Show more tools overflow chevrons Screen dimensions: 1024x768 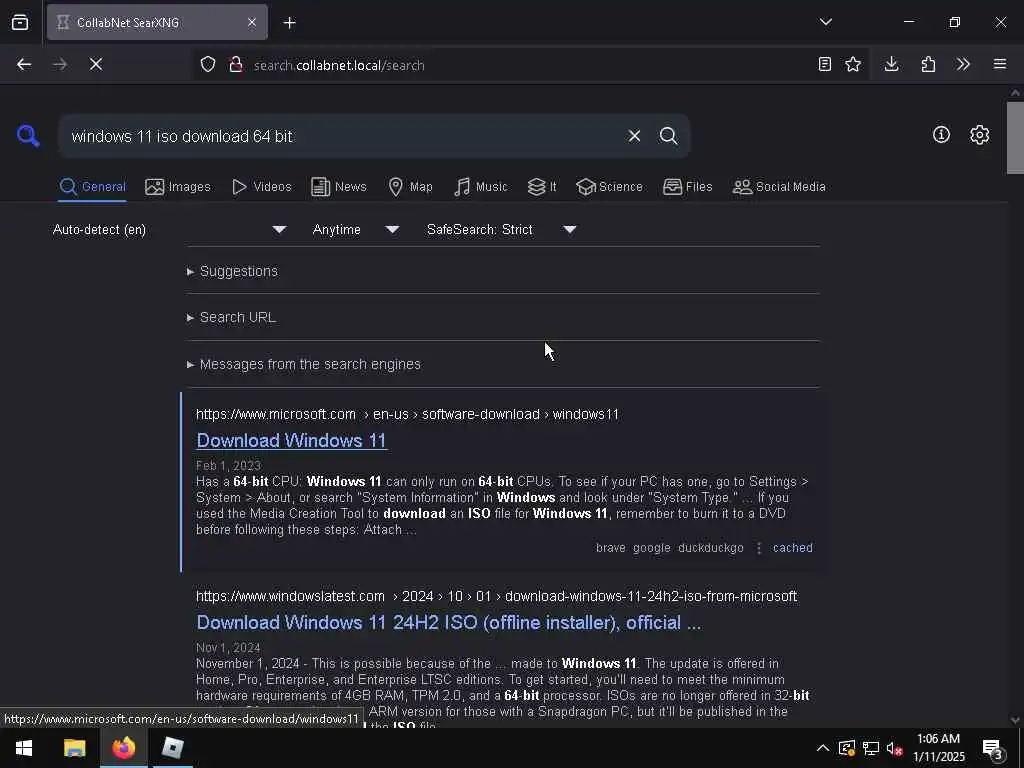(963, 64)
